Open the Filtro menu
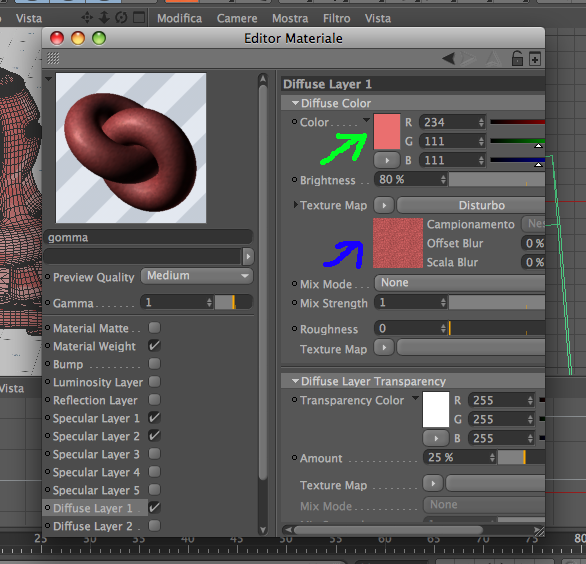 click(337, 18)
